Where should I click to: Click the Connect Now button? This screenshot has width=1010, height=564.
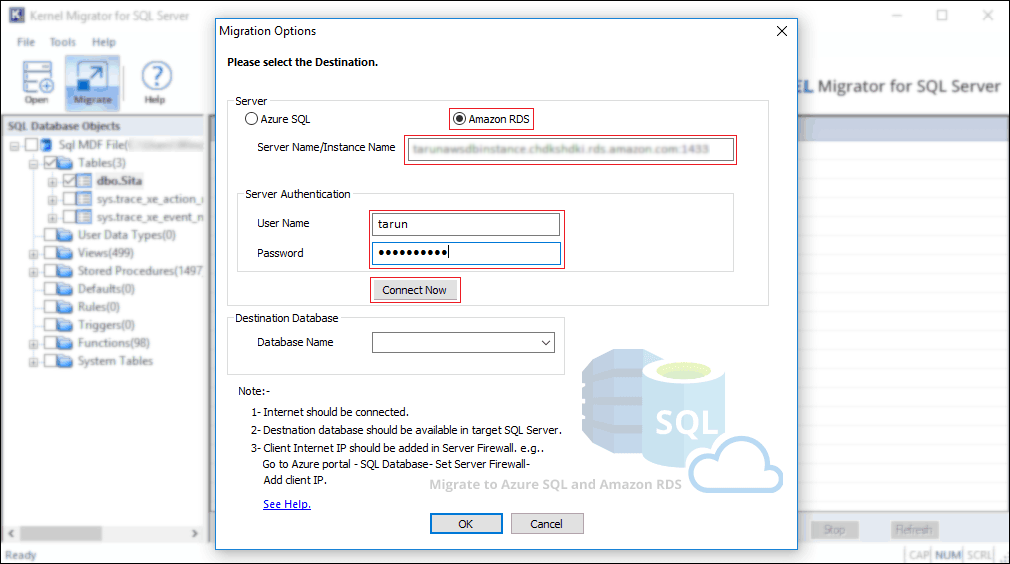(415, 290)
